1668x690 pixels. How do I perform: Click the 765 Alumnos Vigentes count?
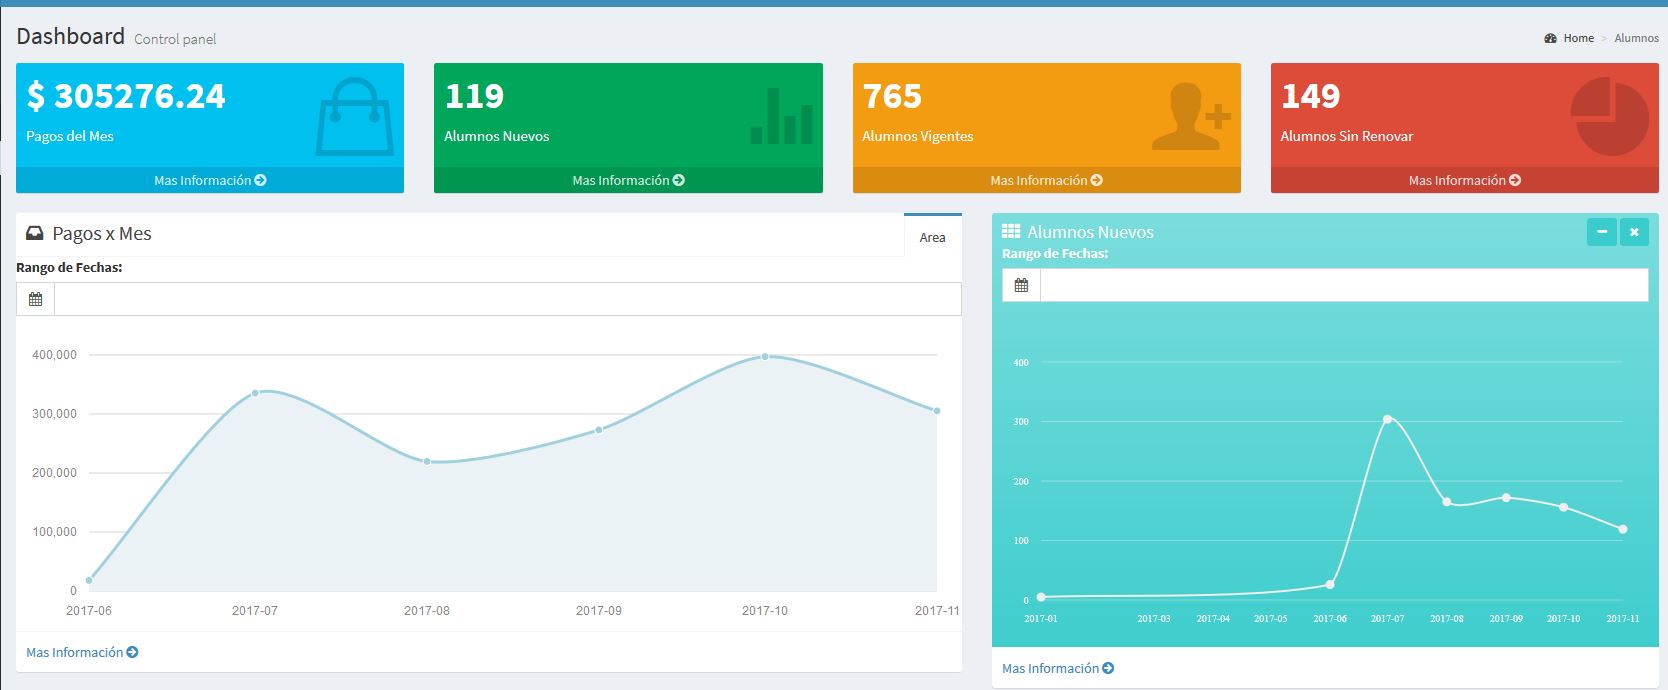pos(892,96)
